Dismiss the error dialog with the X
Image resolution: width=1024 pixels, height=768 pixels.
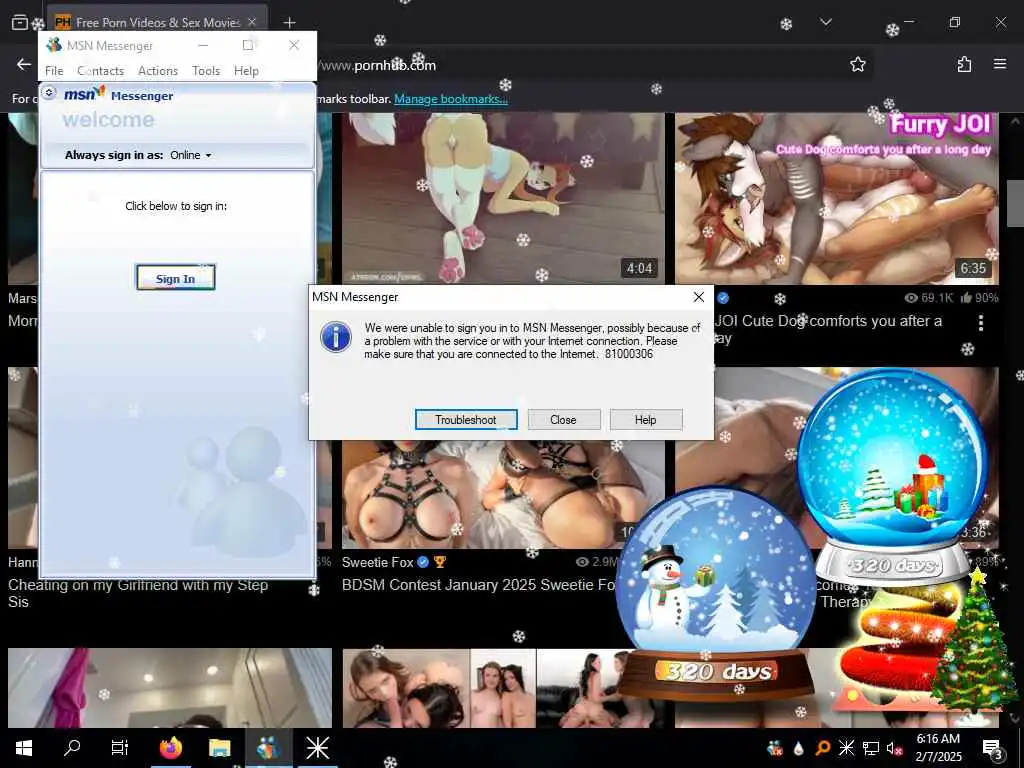point(699,297)
